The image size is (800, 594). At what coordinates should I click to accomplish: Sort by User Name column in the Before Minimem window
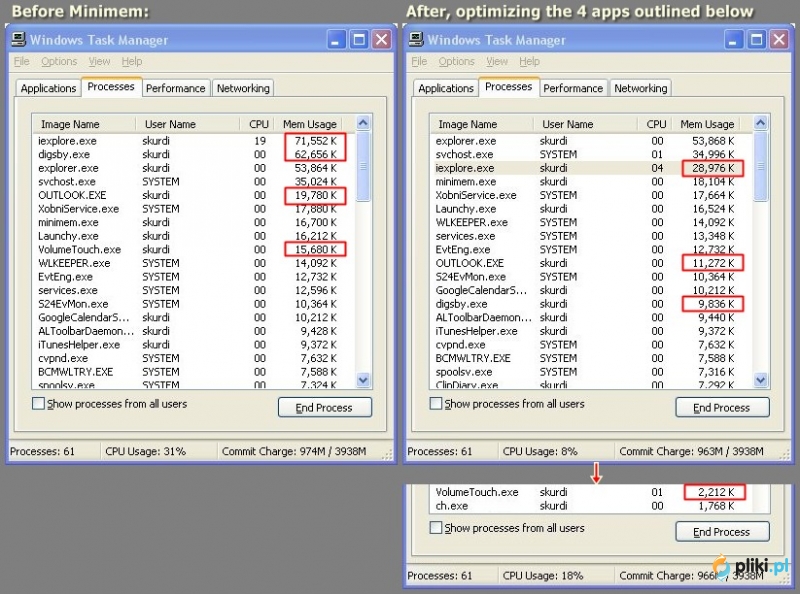(x=188, y=124)
